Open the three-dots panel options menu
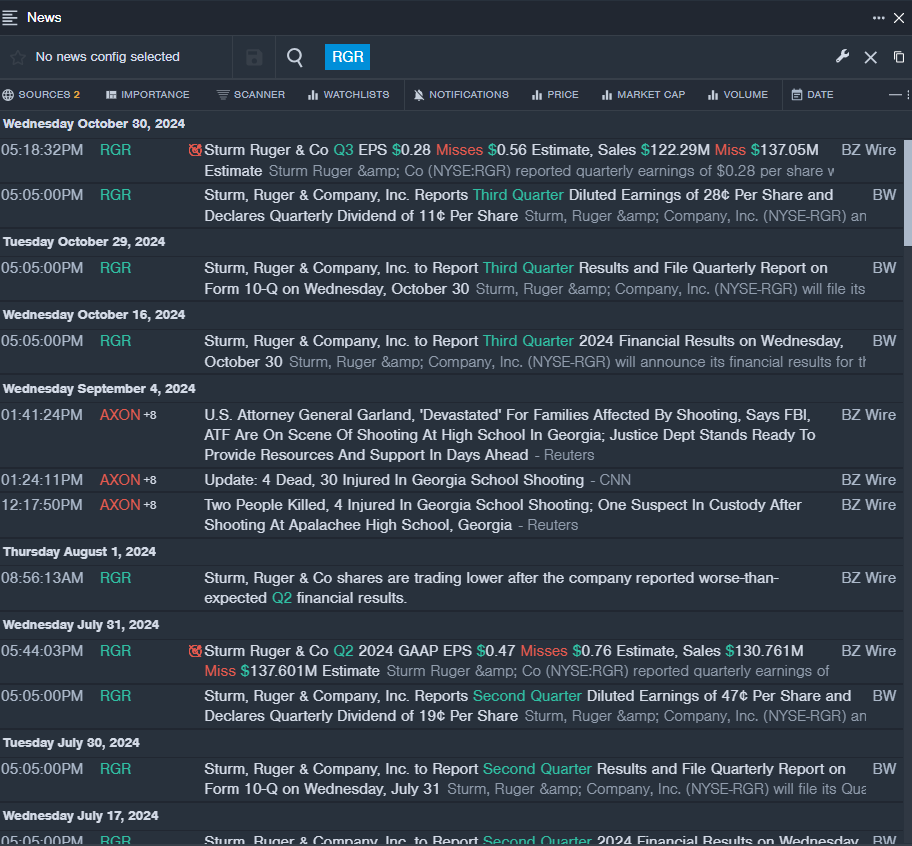The image size is (912, 846). tap(878, 17)
